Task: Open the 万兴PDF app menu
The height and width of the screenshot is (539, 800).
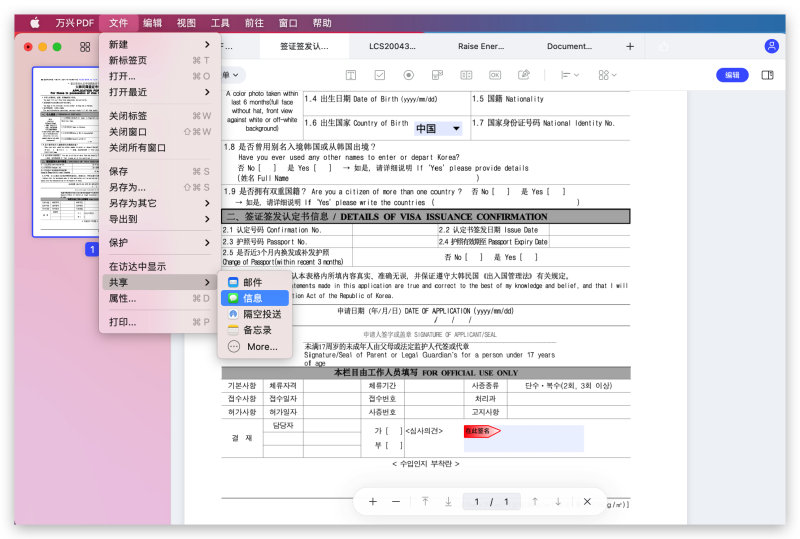Action: pyautogui.click(x=74, y=23)
